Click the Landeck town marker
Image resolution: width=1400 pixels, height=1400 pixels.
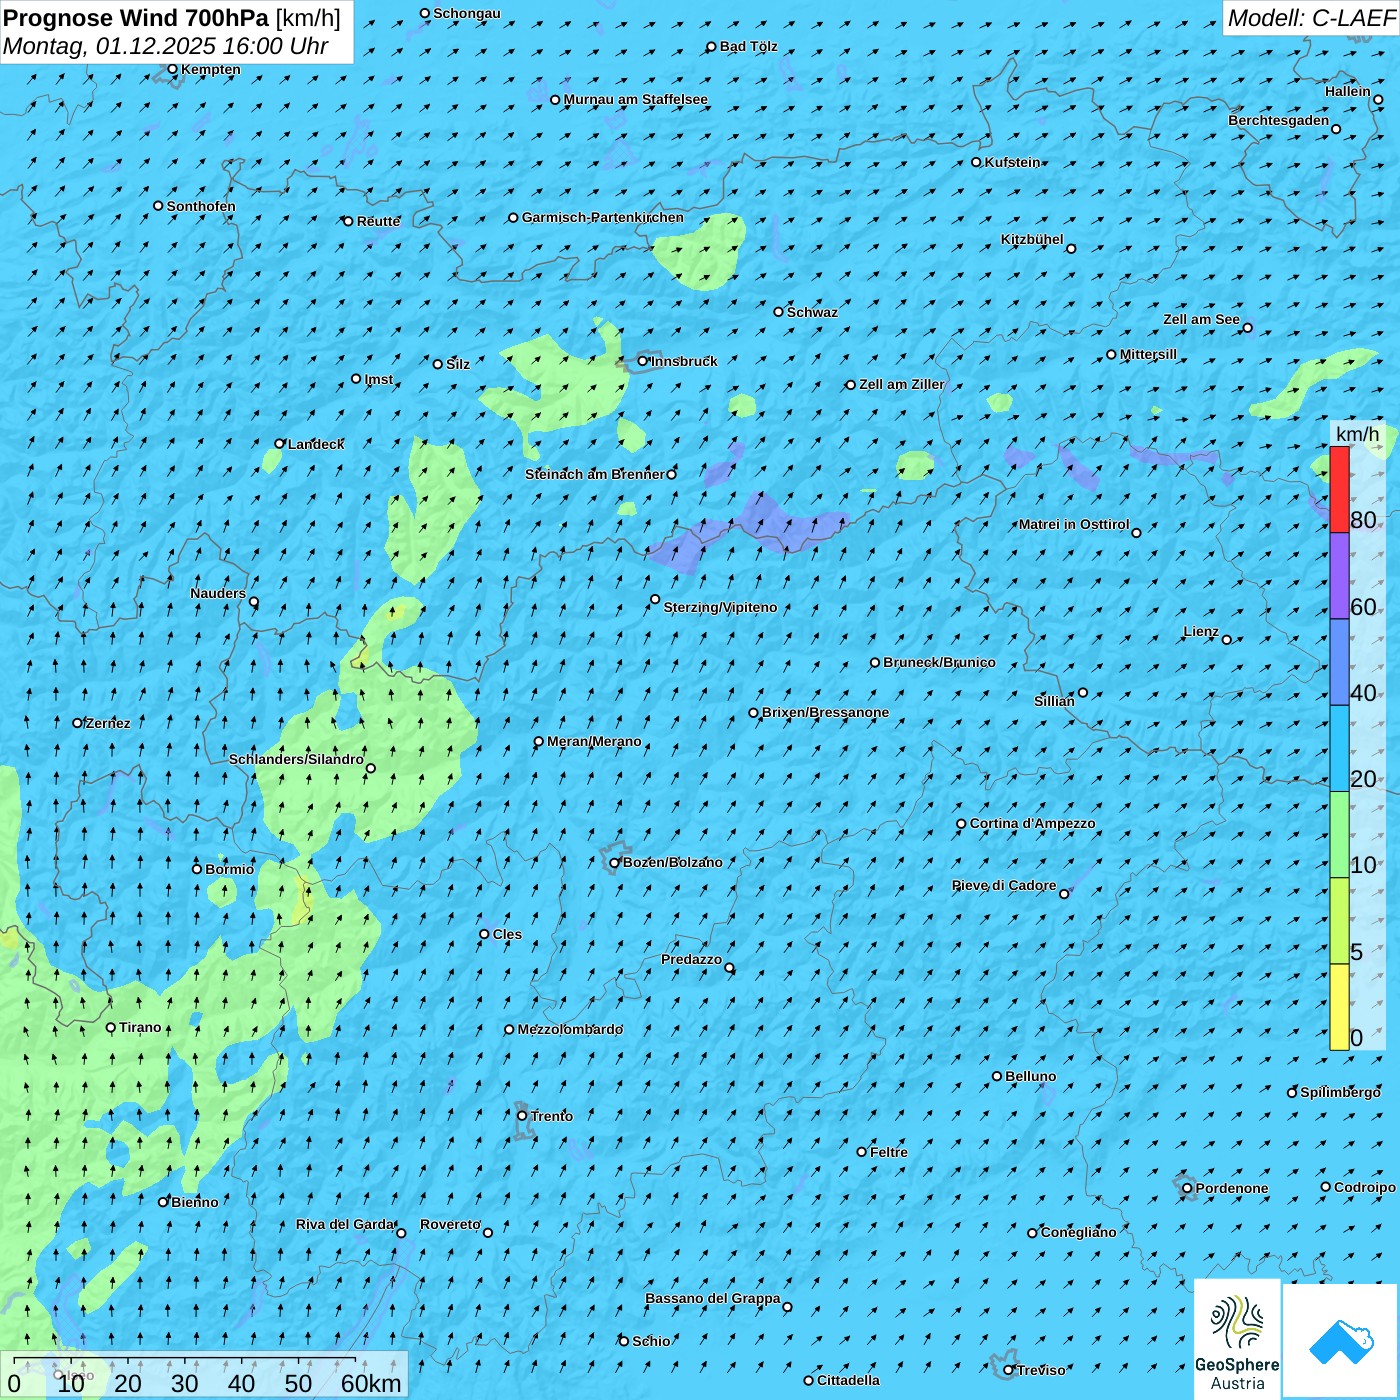pyautogui.click(x=280, y=444)
